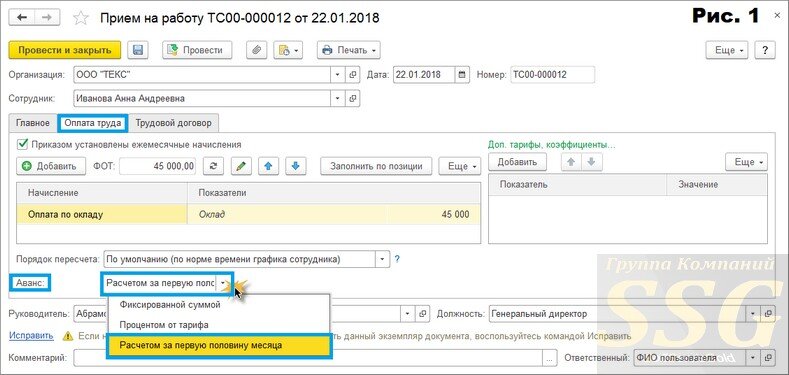Switch to the Трудовой договор tab
Image resolution: width=789 pixels, height=375 pixels.
(x=174, y=123)
